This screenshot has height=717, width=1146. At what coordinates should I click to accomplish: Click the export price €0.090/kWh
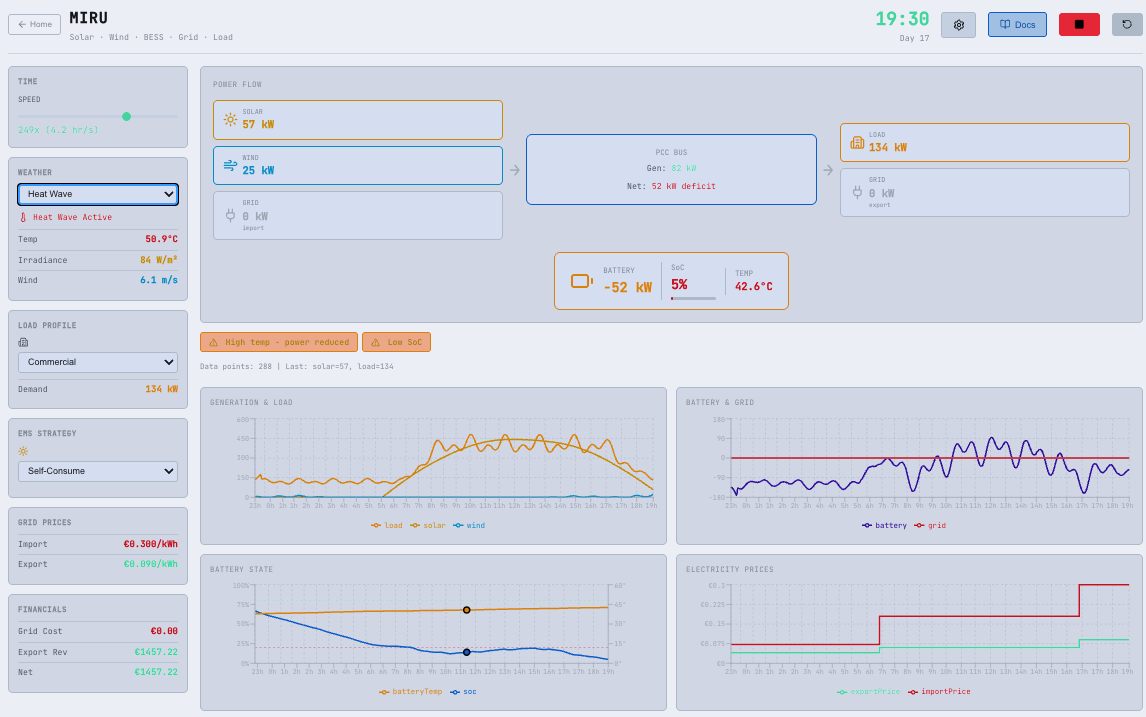click(151, 564)
